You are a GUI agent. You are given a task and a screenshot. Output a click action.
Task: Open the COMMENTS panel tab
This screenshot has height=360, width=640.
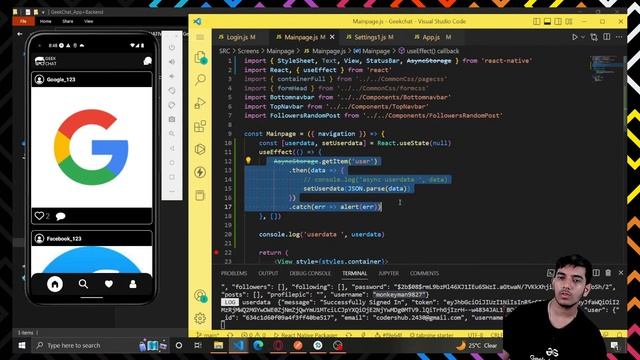click(424, 273)
